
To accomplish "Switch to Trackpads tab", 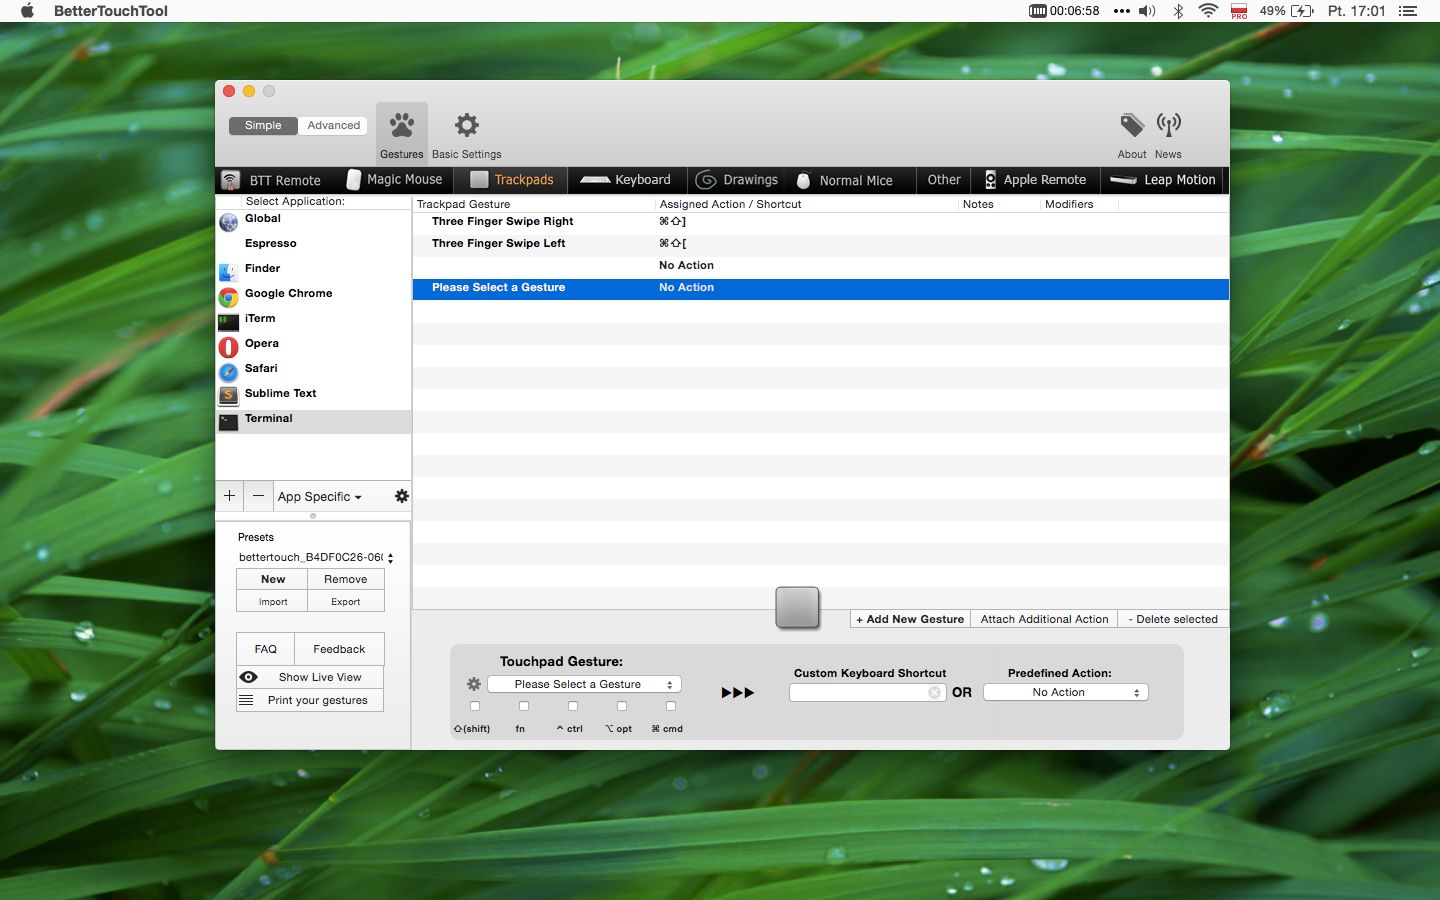I will [511, 180].
